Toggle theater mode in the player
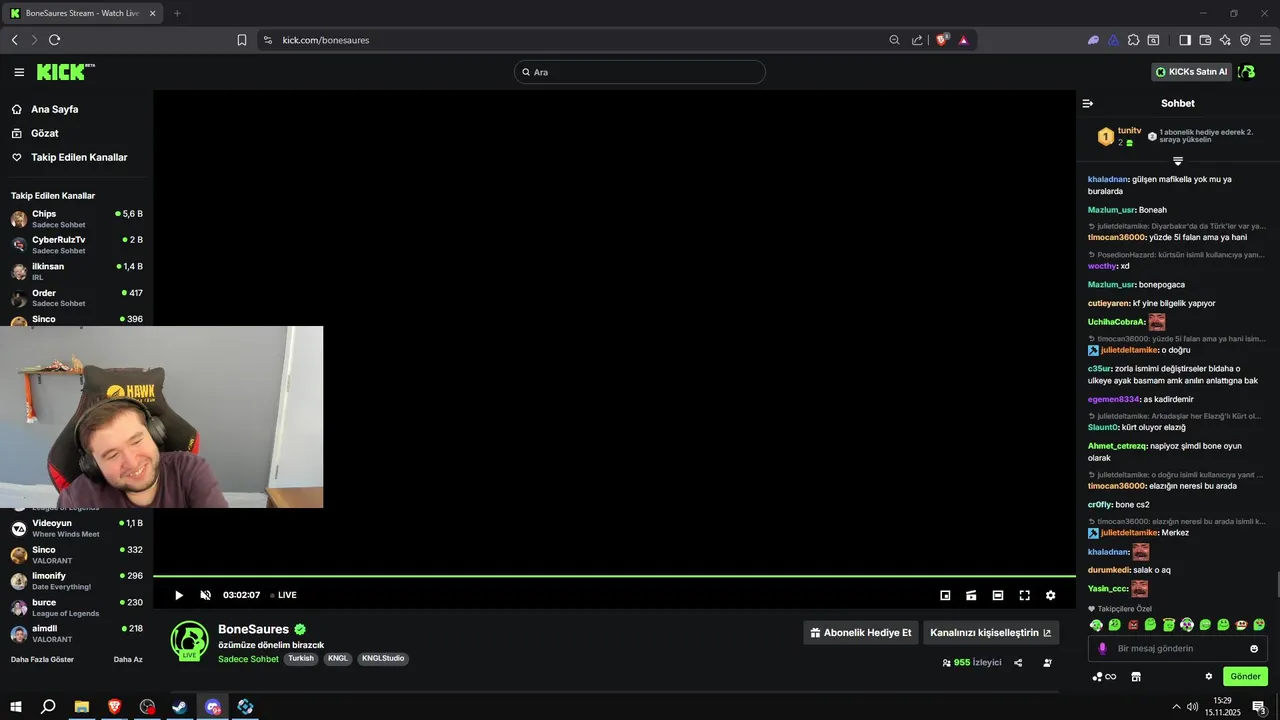1280x720 pixels. (998, 595)
